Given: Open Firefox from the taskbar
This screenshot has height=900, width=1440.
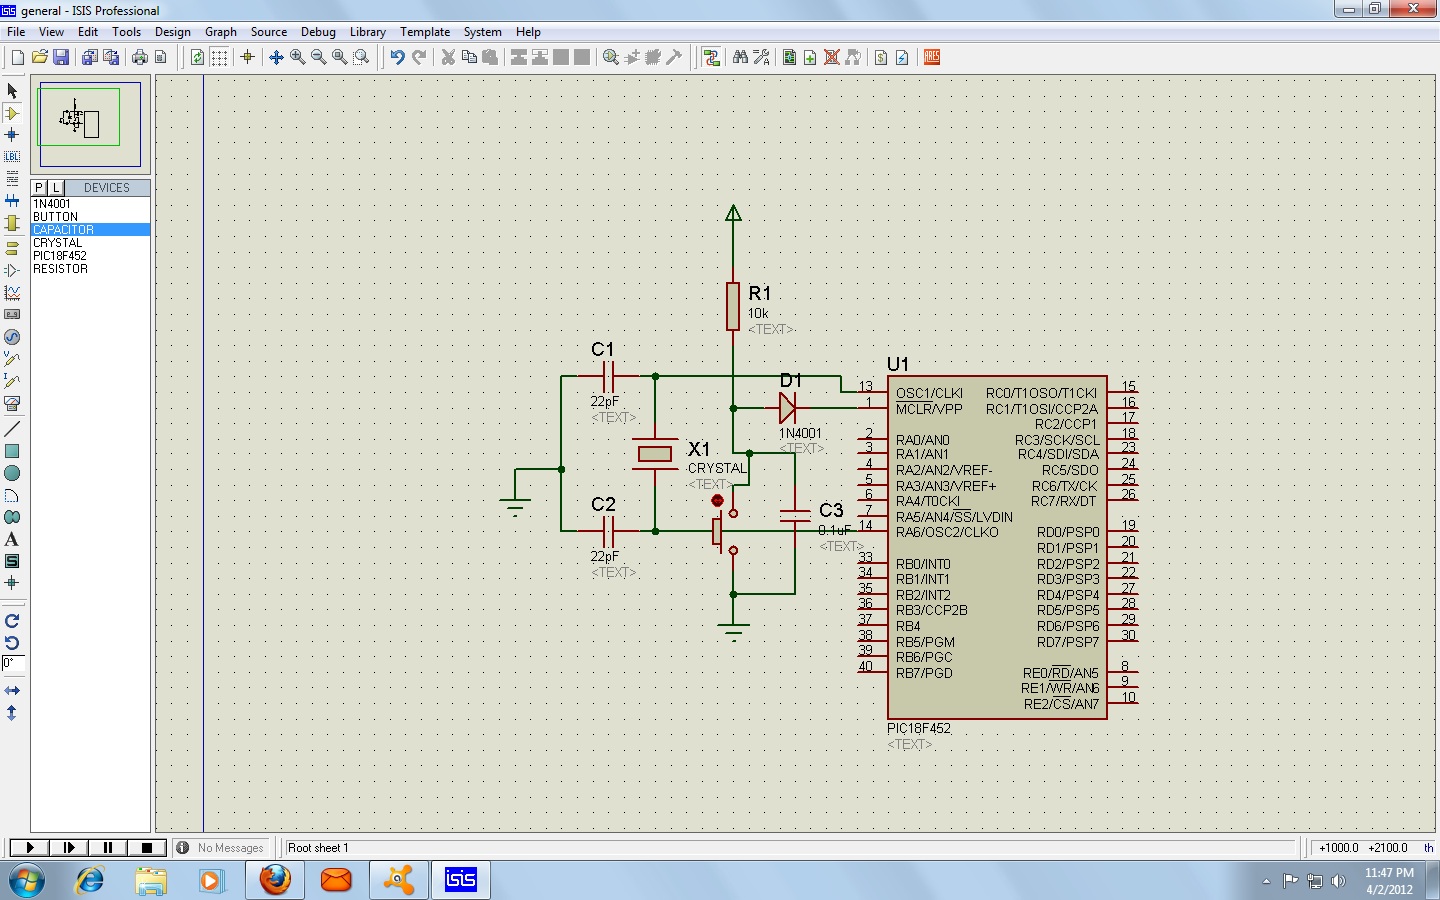Looking at the screenshot, I should point(275,880).
